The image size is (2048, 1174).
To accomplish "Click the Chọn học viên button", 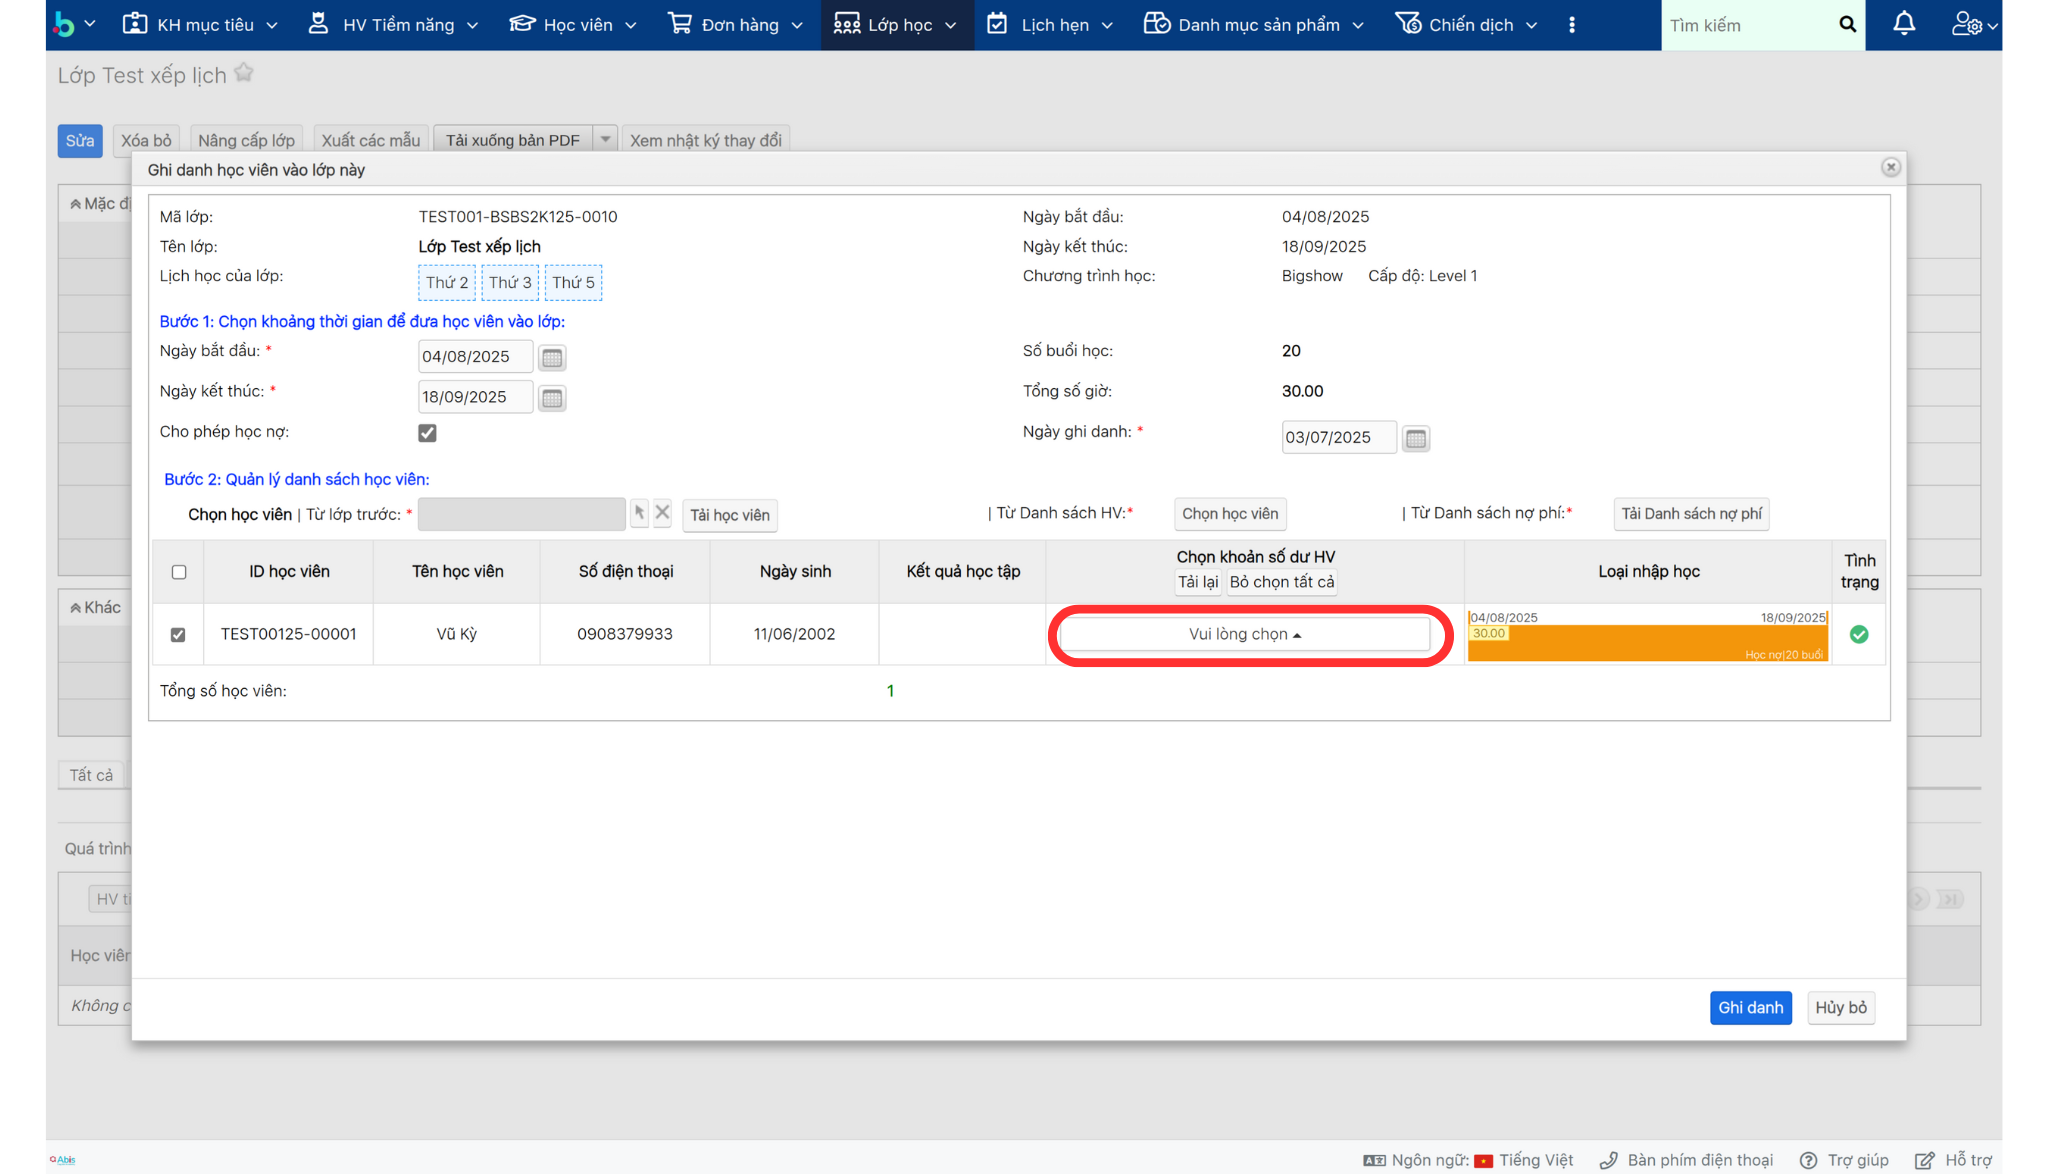I will [x=1230, y=514].
